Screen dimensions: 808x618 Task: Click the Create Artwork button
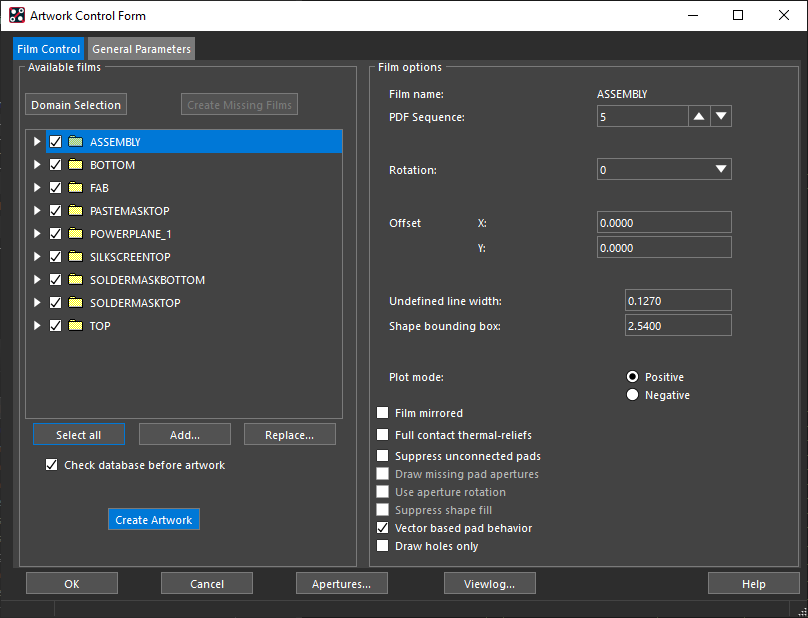[154, 520]
